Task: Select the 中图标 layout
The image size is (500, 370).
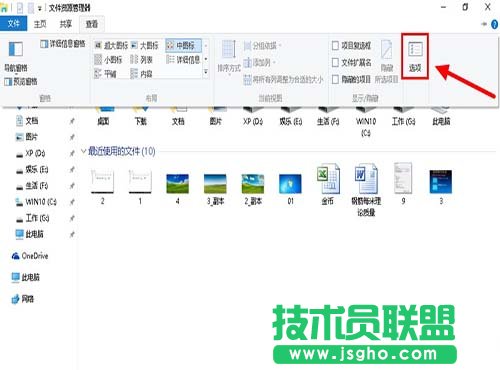Action: (183, 45)
